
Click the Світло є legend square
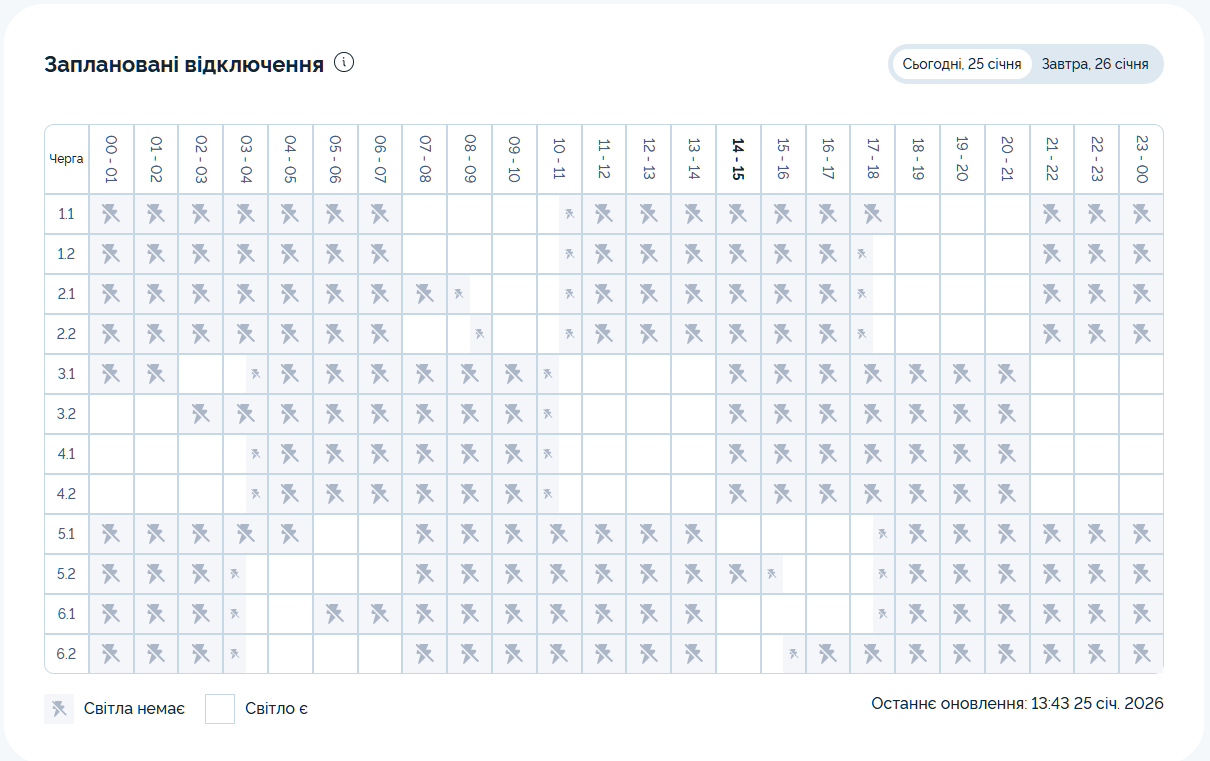[x=220, y=709]
